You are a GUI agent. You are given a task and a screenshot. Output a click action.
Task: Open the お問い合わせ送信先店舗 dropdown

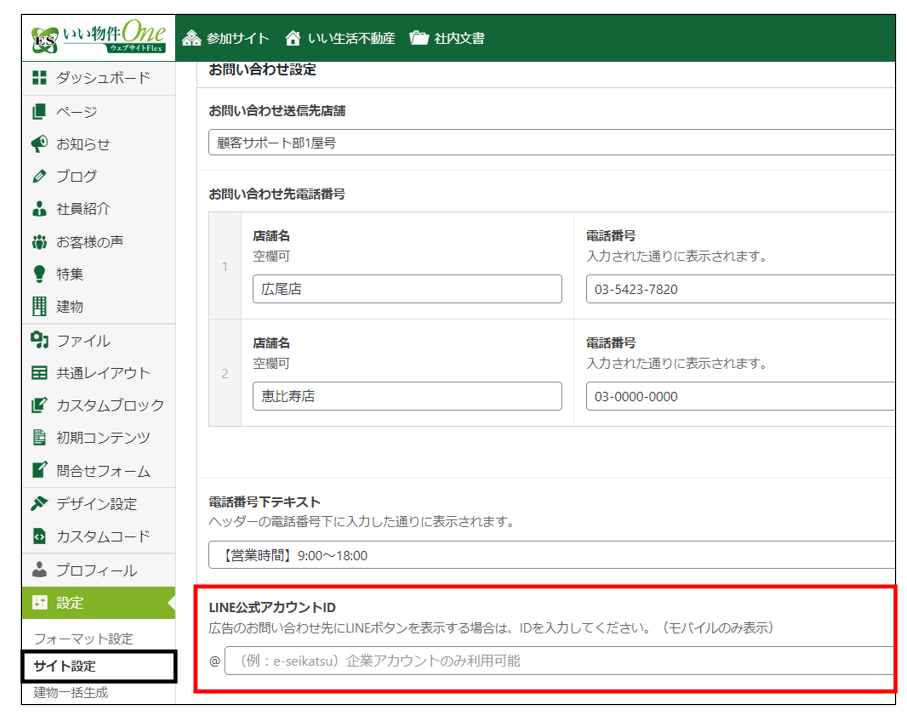550,143
